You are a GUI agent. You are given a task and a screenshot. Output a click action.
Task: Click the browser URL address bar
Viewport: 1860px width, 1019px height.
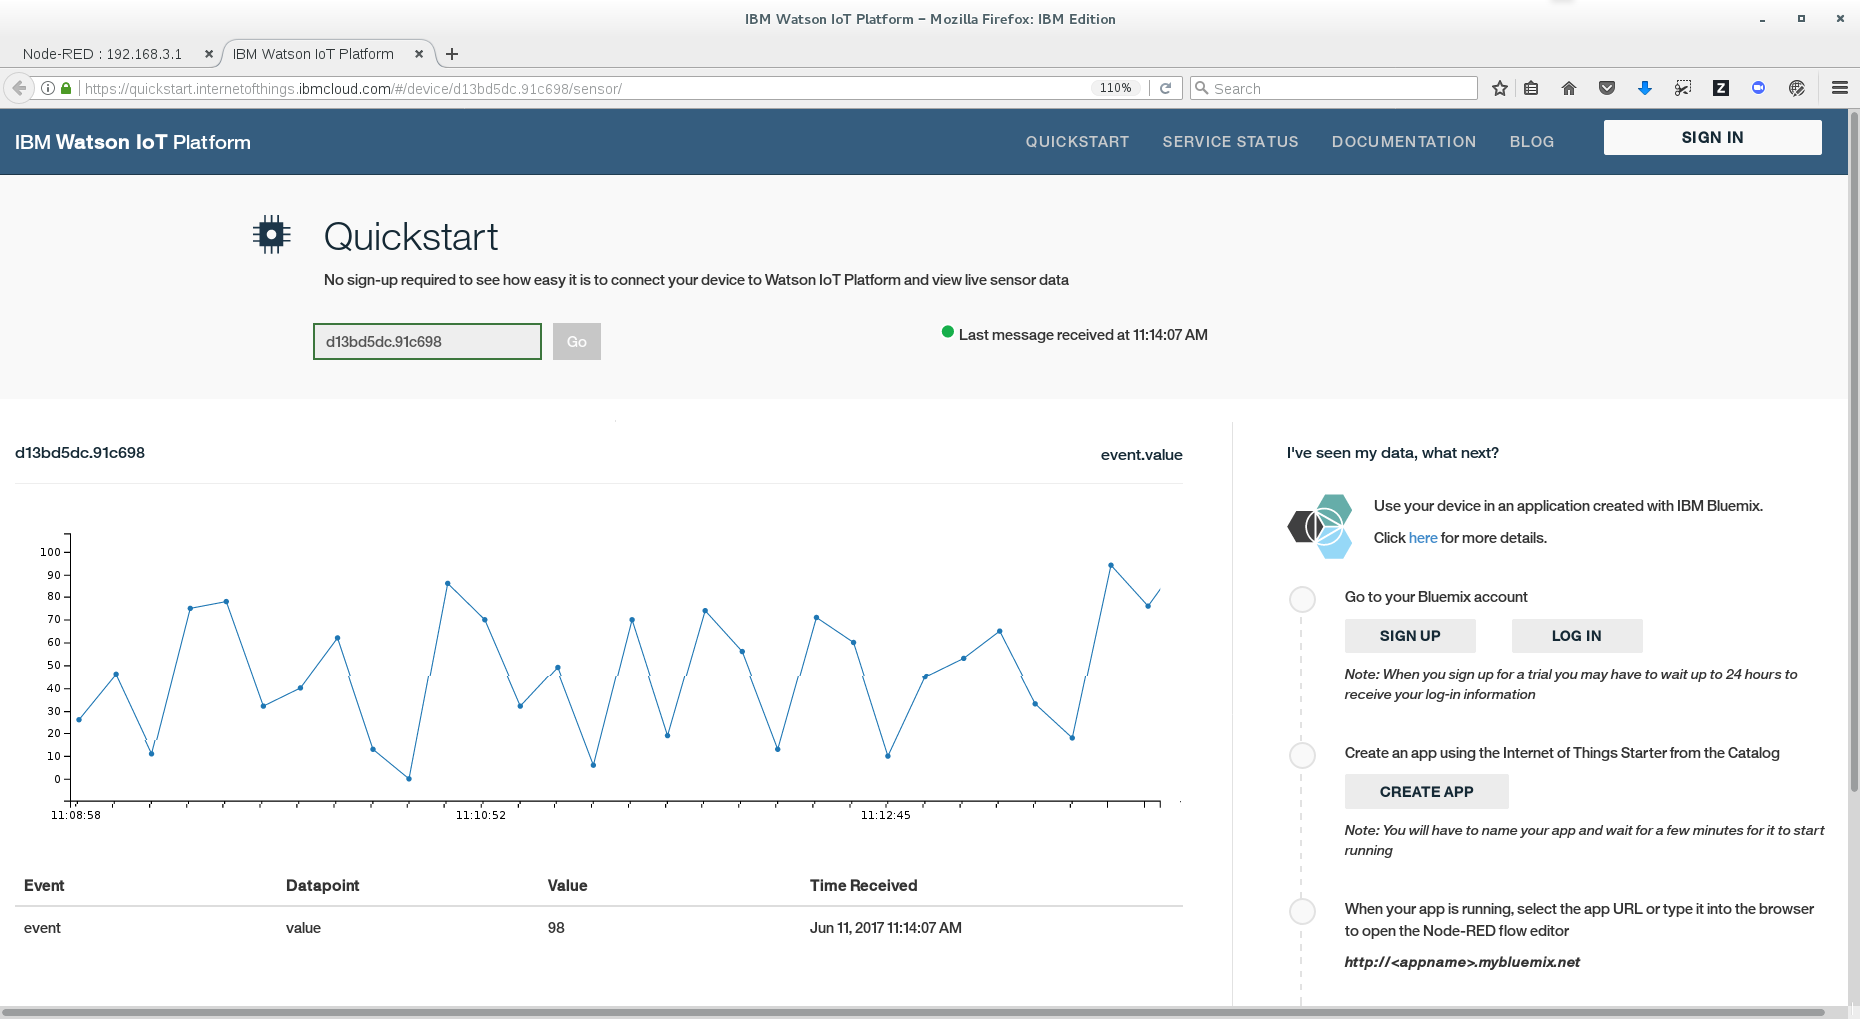click(x=590, y=88)
